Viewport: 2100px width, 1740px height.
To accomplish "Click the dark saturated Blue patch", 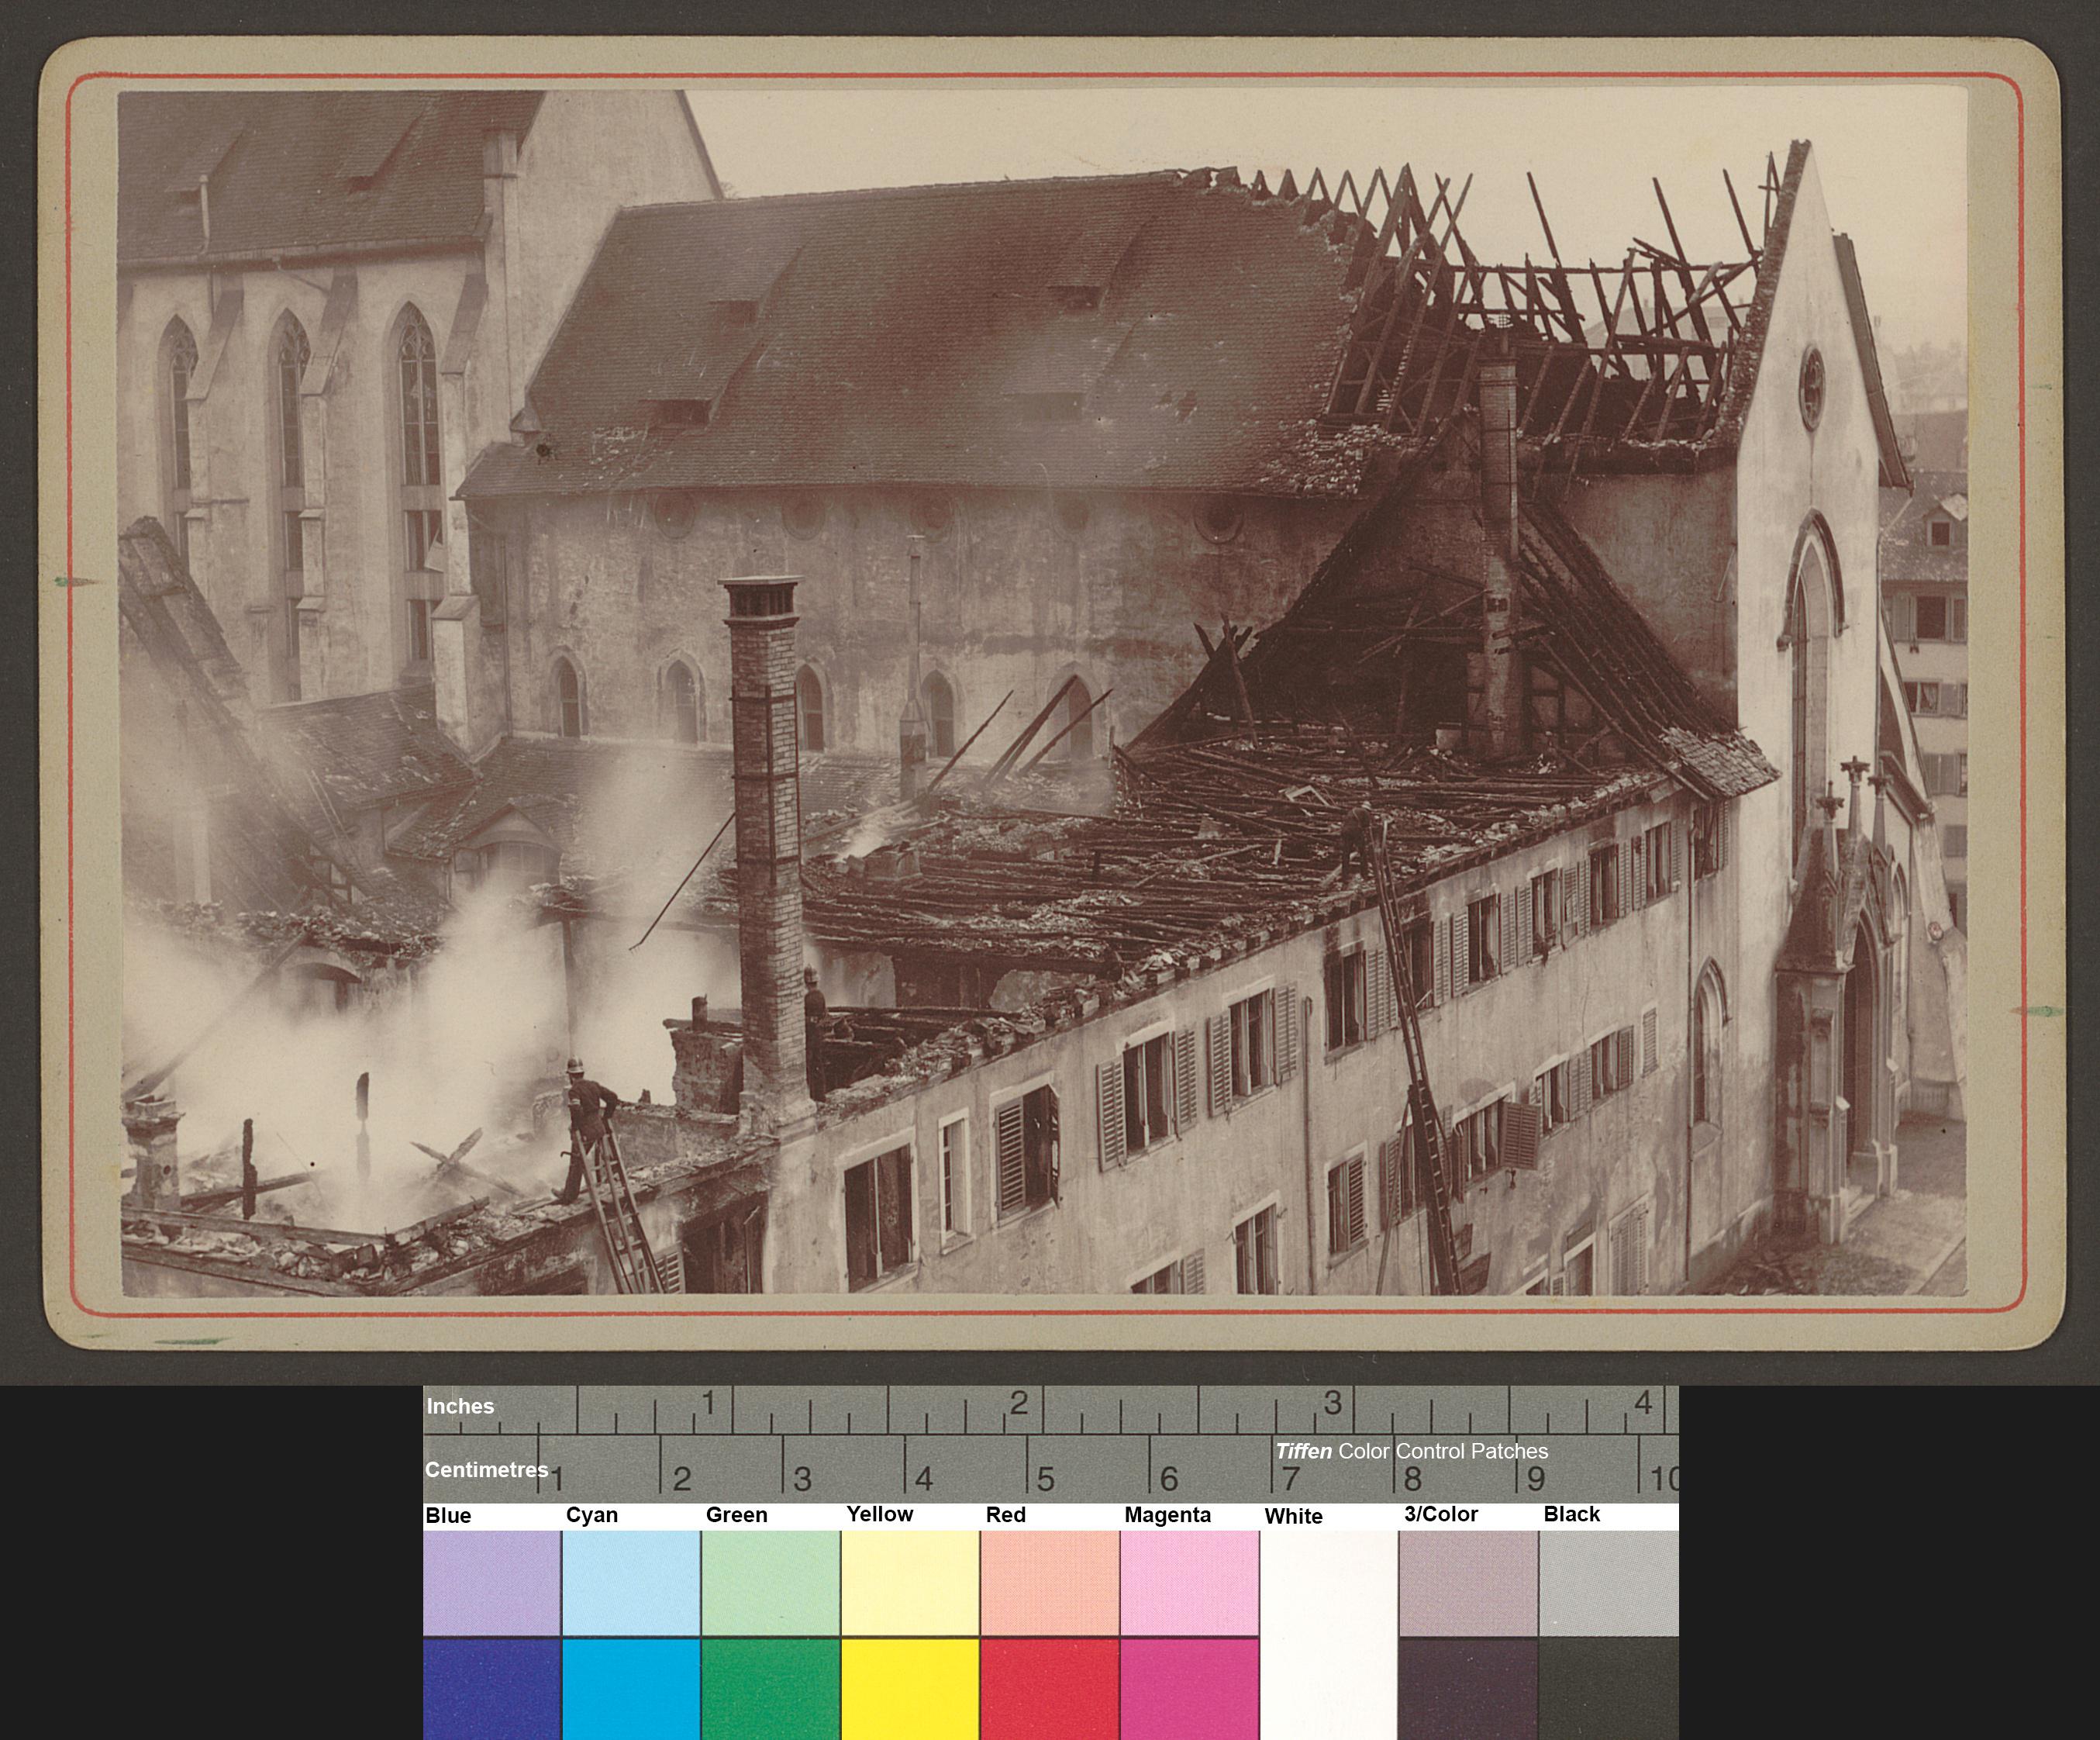I will 491,1689.
